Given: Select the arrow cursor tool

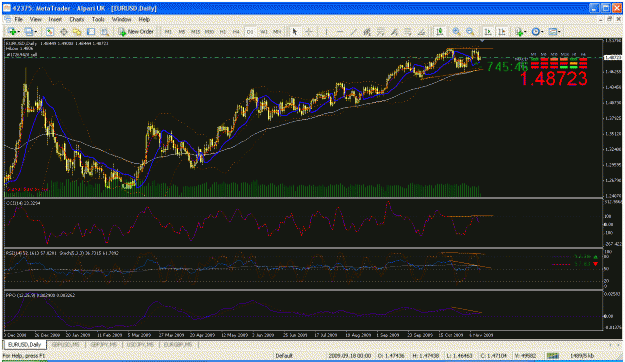Looking at the screenshot, I should coord(295,31).
